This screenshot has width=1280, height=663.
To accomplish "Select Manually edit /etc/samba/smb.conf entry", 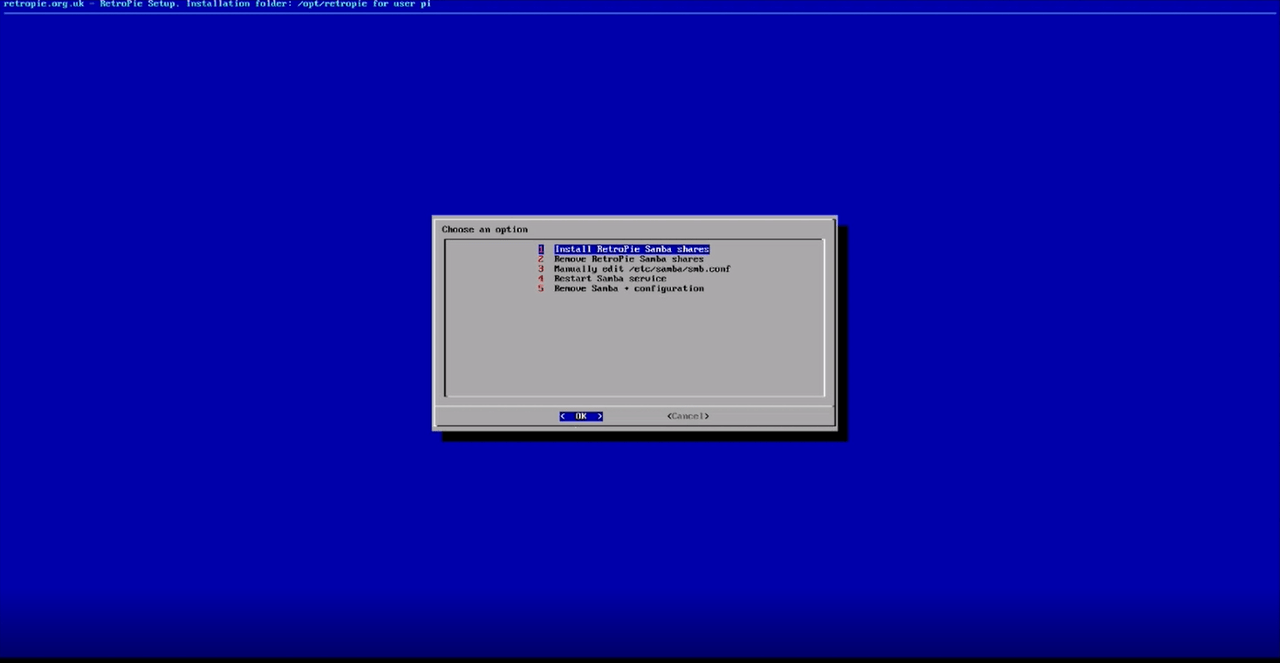I will tap(642, 269).
